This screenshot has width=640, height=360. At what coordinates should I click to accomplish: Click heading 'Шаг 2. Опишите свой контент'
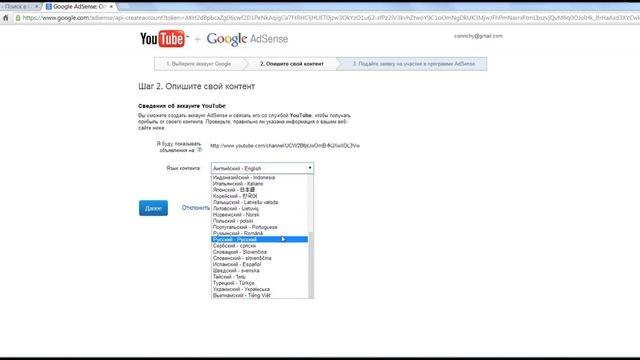pyautogui.click(x=197, y=86)
